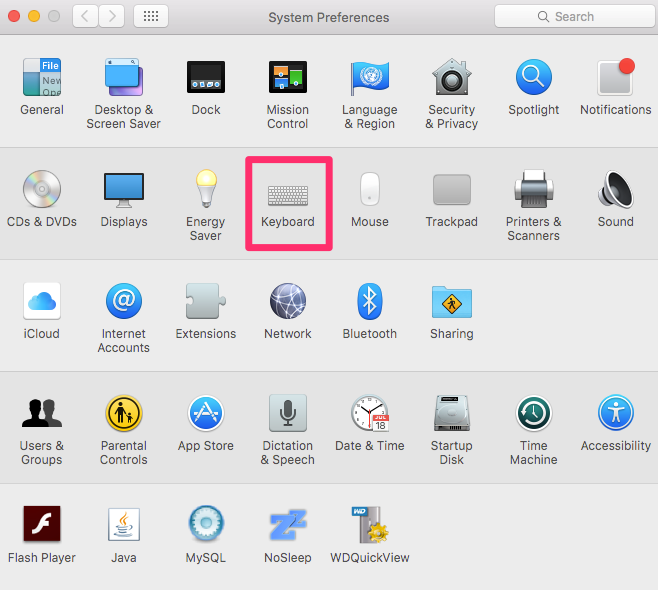Go forward with the right arrow button

point(112,16)
